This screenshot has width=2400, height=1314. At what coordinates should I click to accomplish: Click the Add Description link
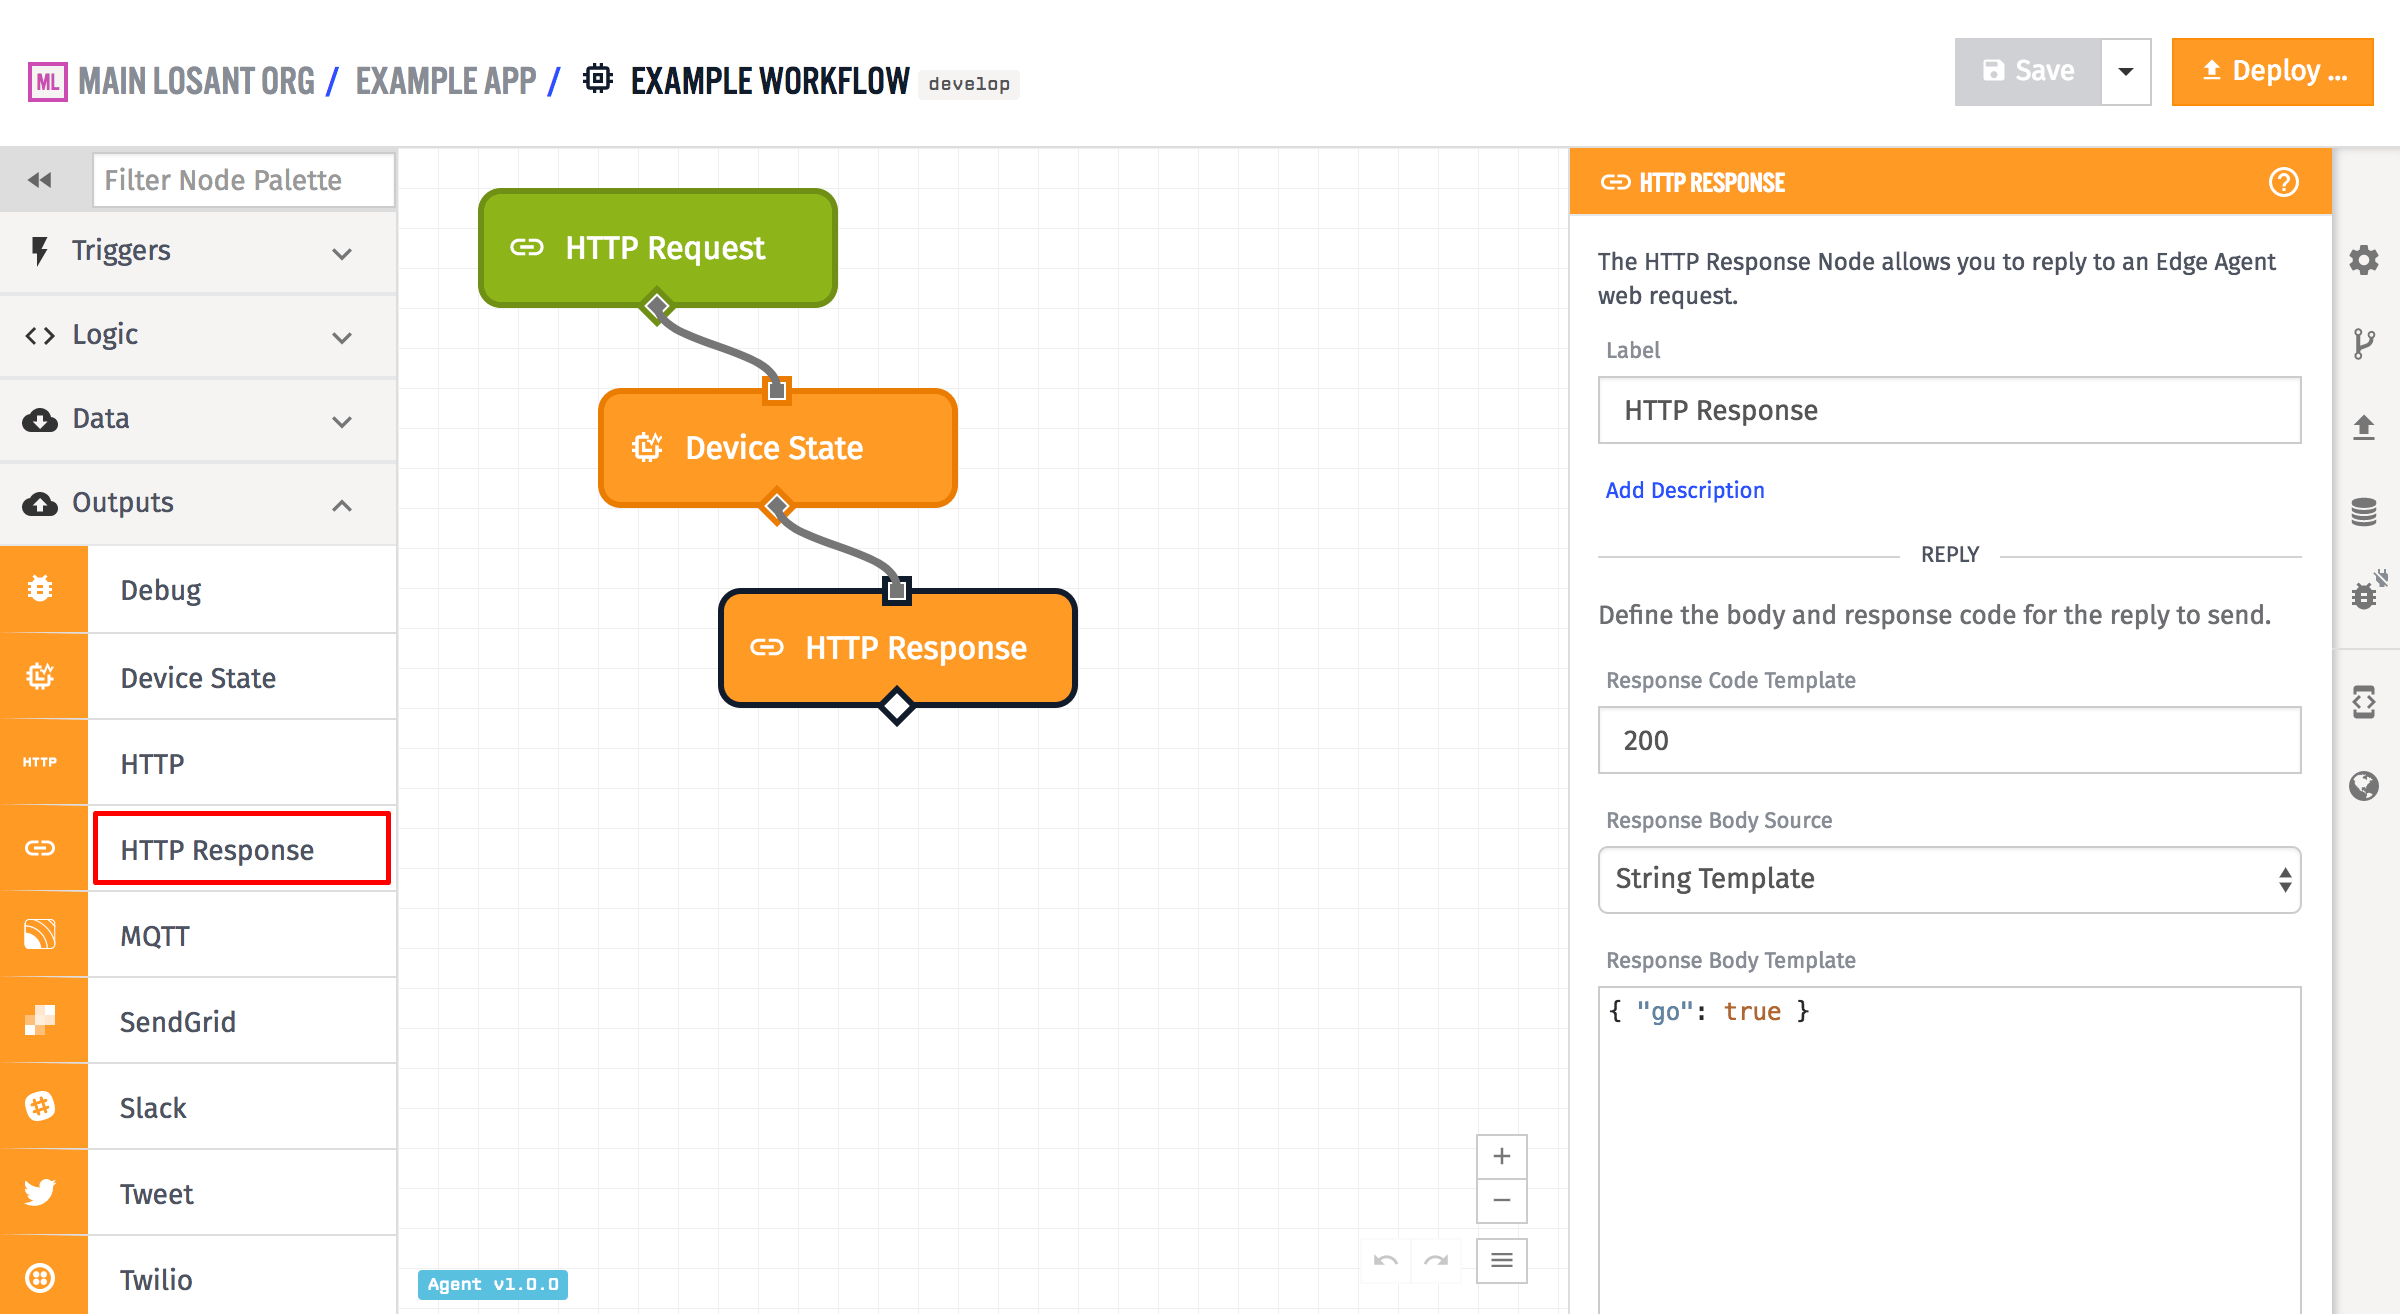(1685, 490)
